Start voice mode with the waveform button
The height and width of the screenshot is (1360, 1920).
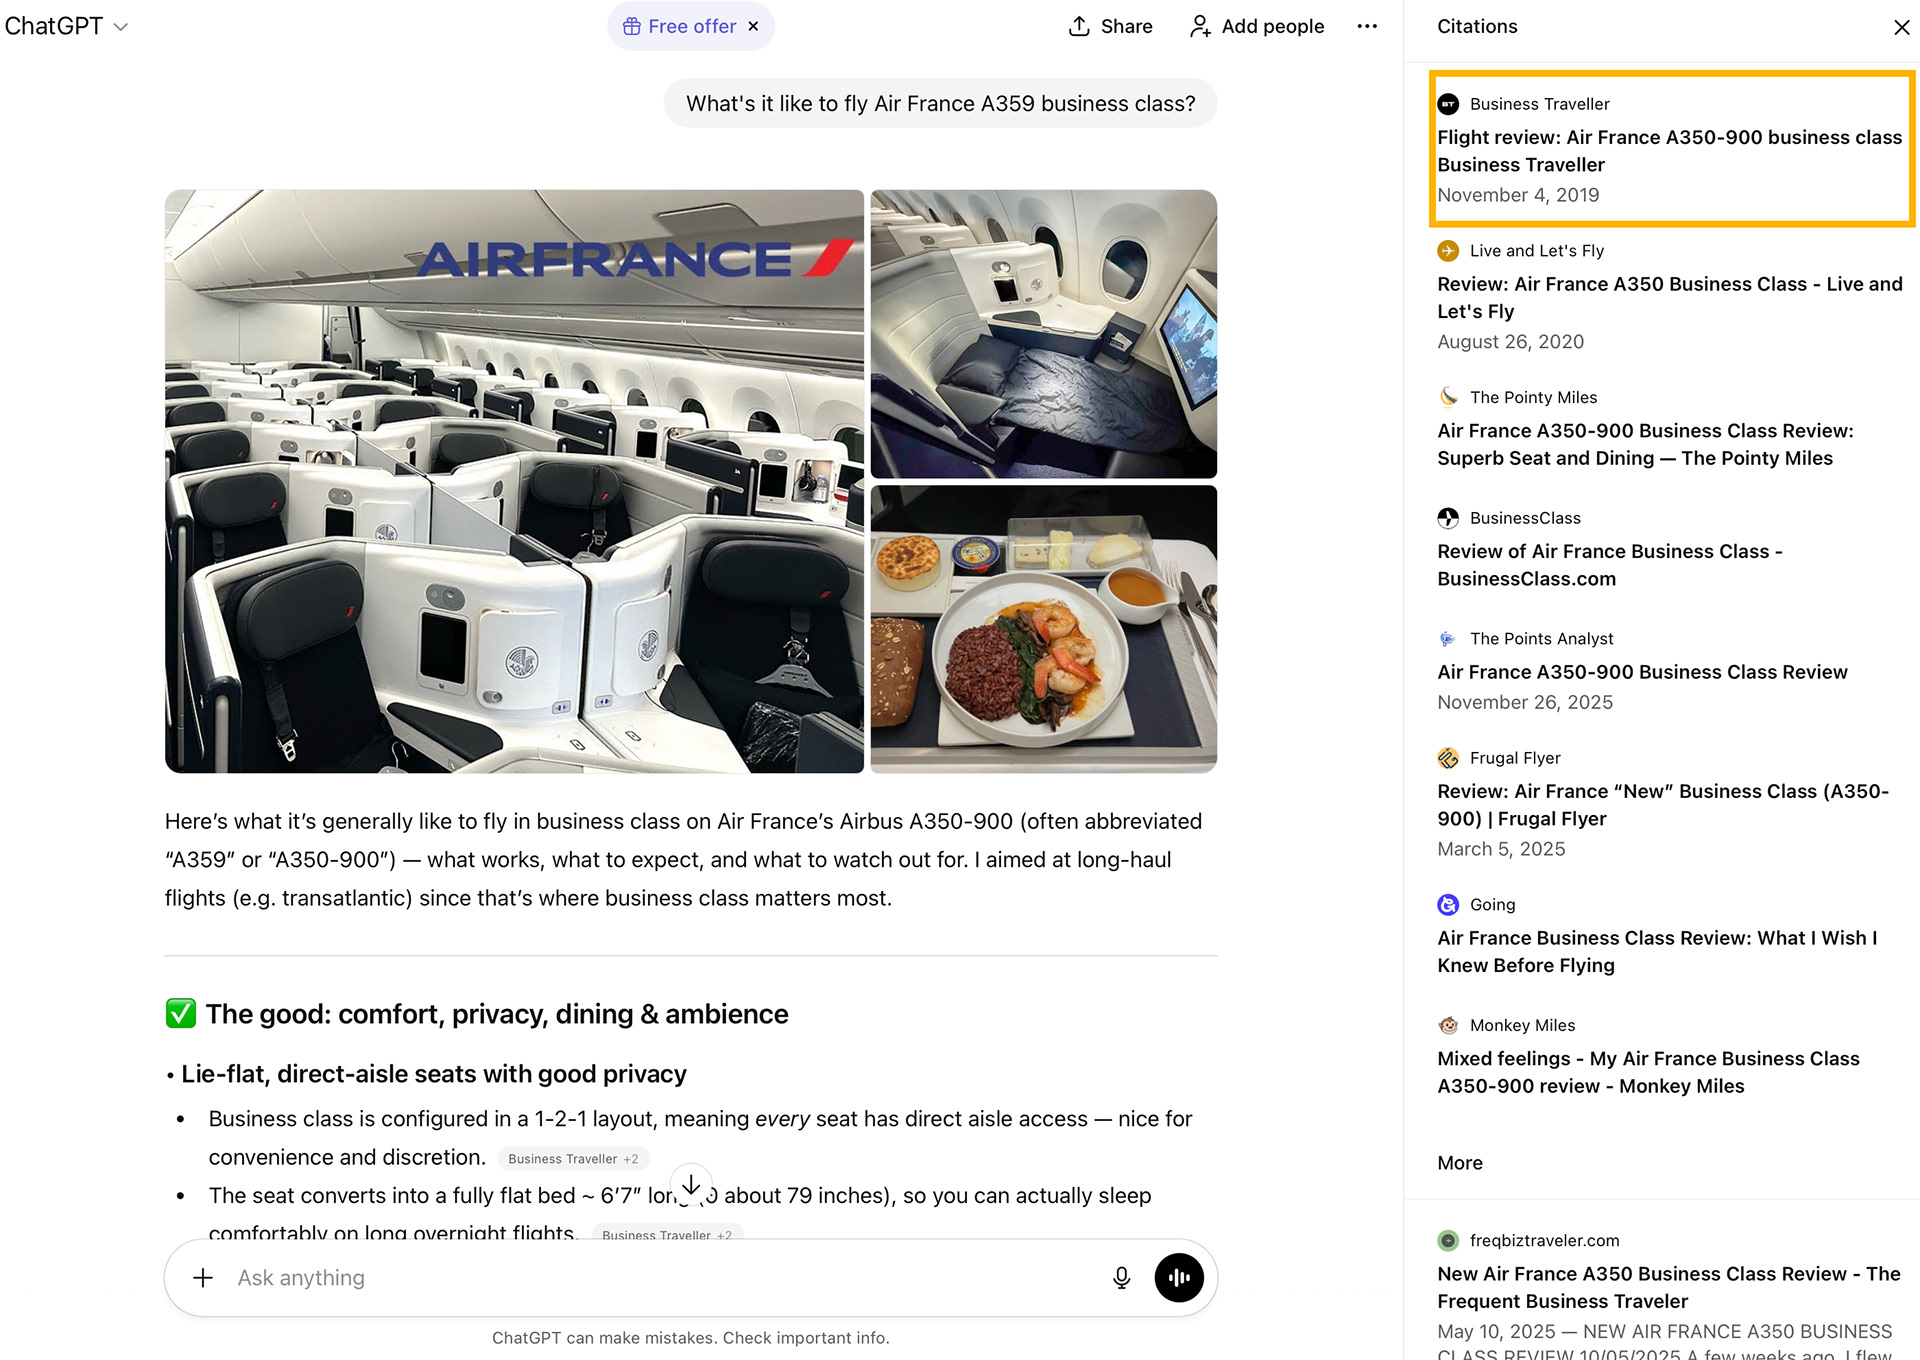tap(1179, 1278)
